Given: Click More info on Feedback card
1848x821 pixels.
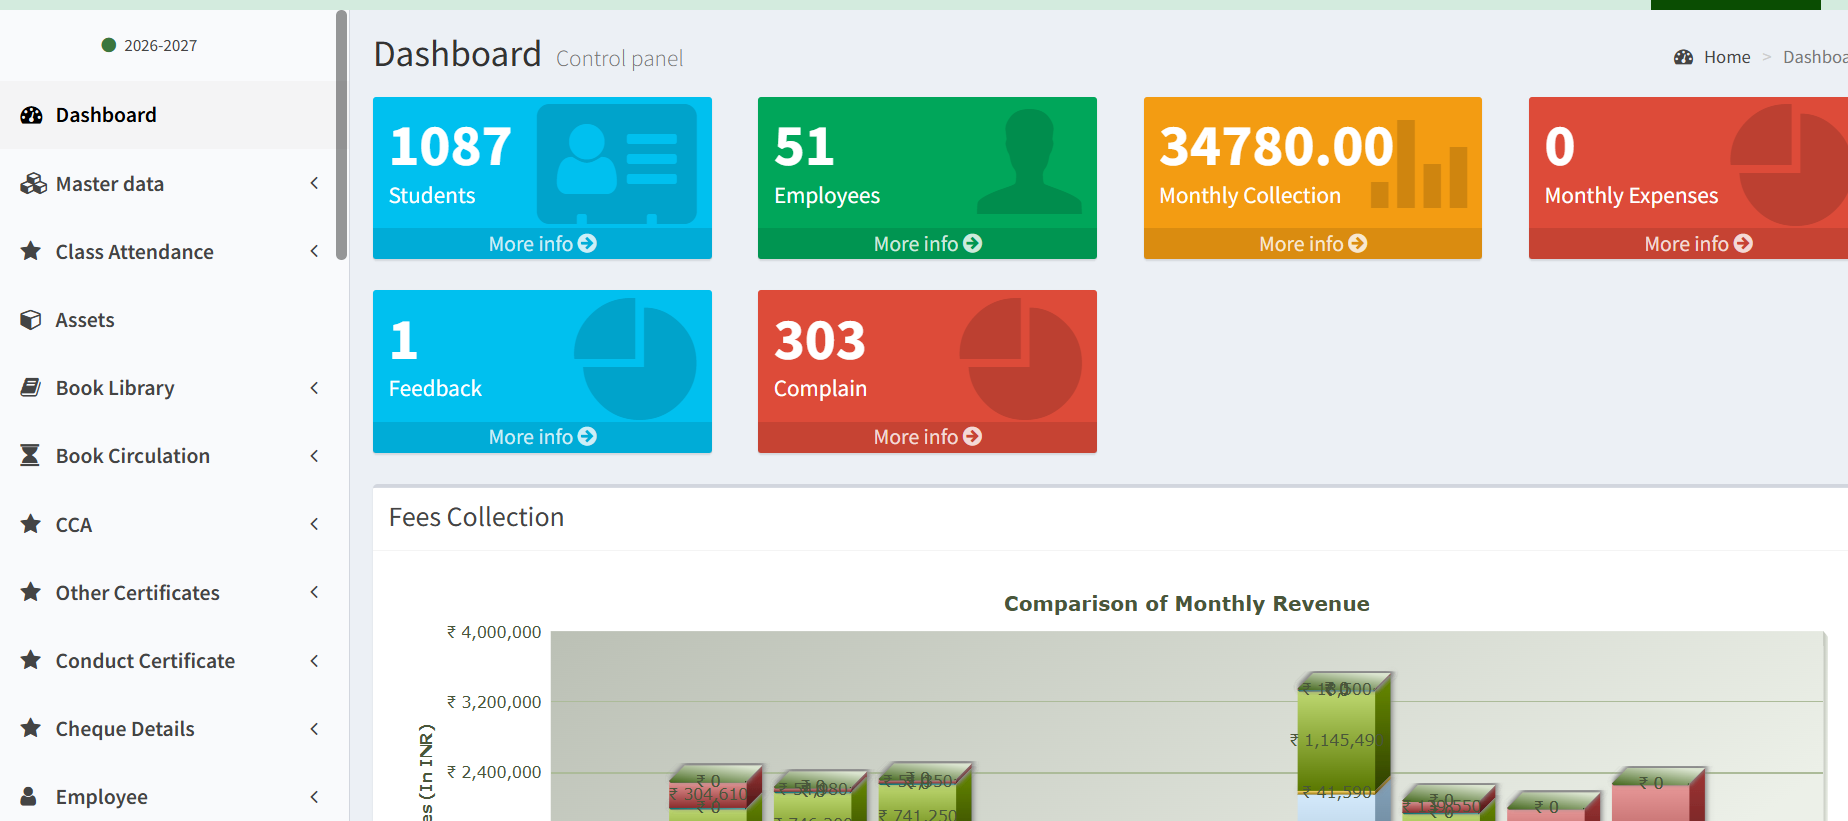Looking at the screenshot, I should pos(542,437).
